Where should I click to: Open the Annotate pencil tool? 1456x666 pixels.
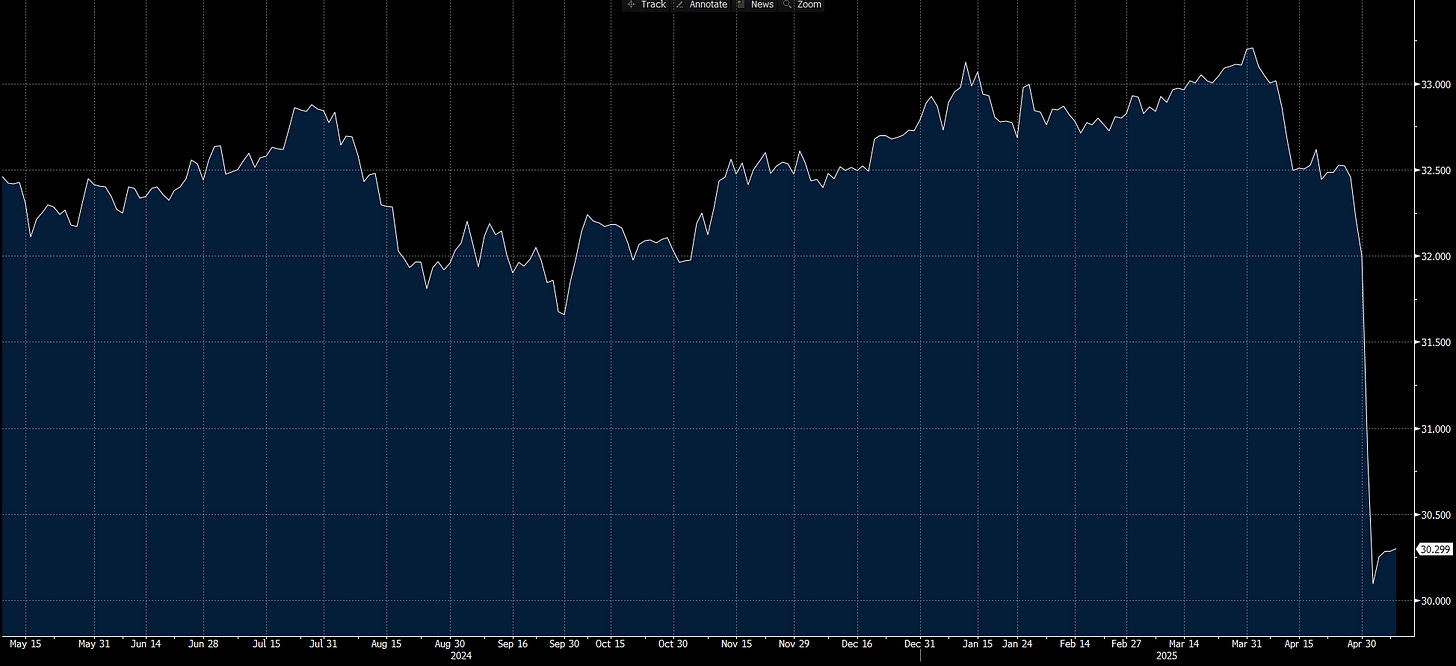701,5
